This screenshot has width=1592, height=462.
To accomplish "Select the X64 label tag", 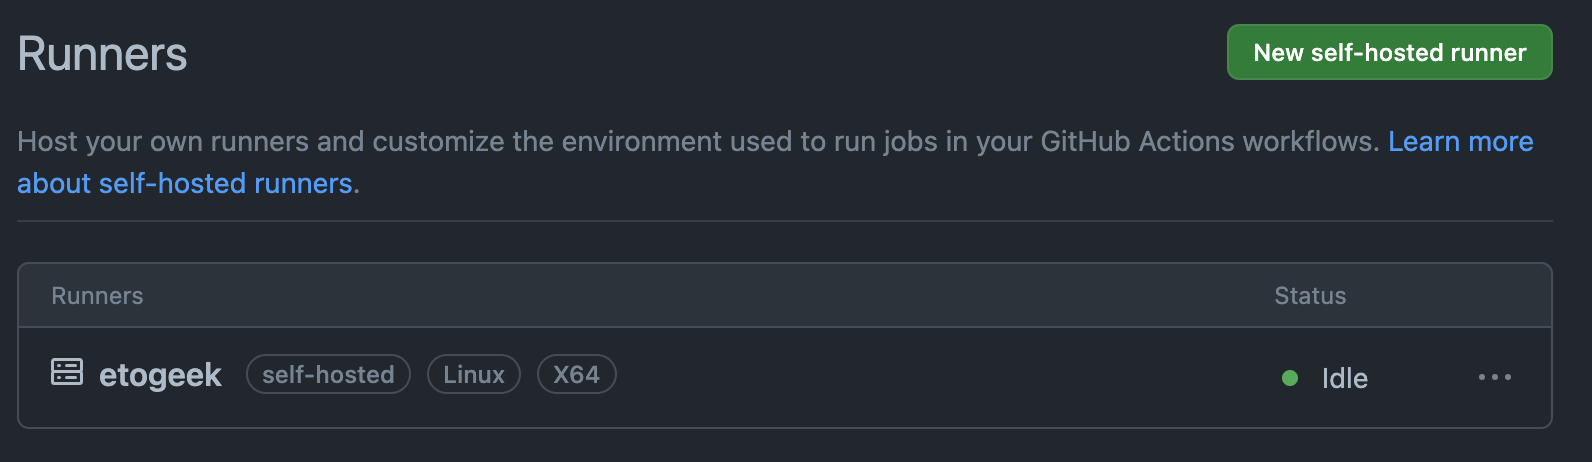I will pos(576,375).
